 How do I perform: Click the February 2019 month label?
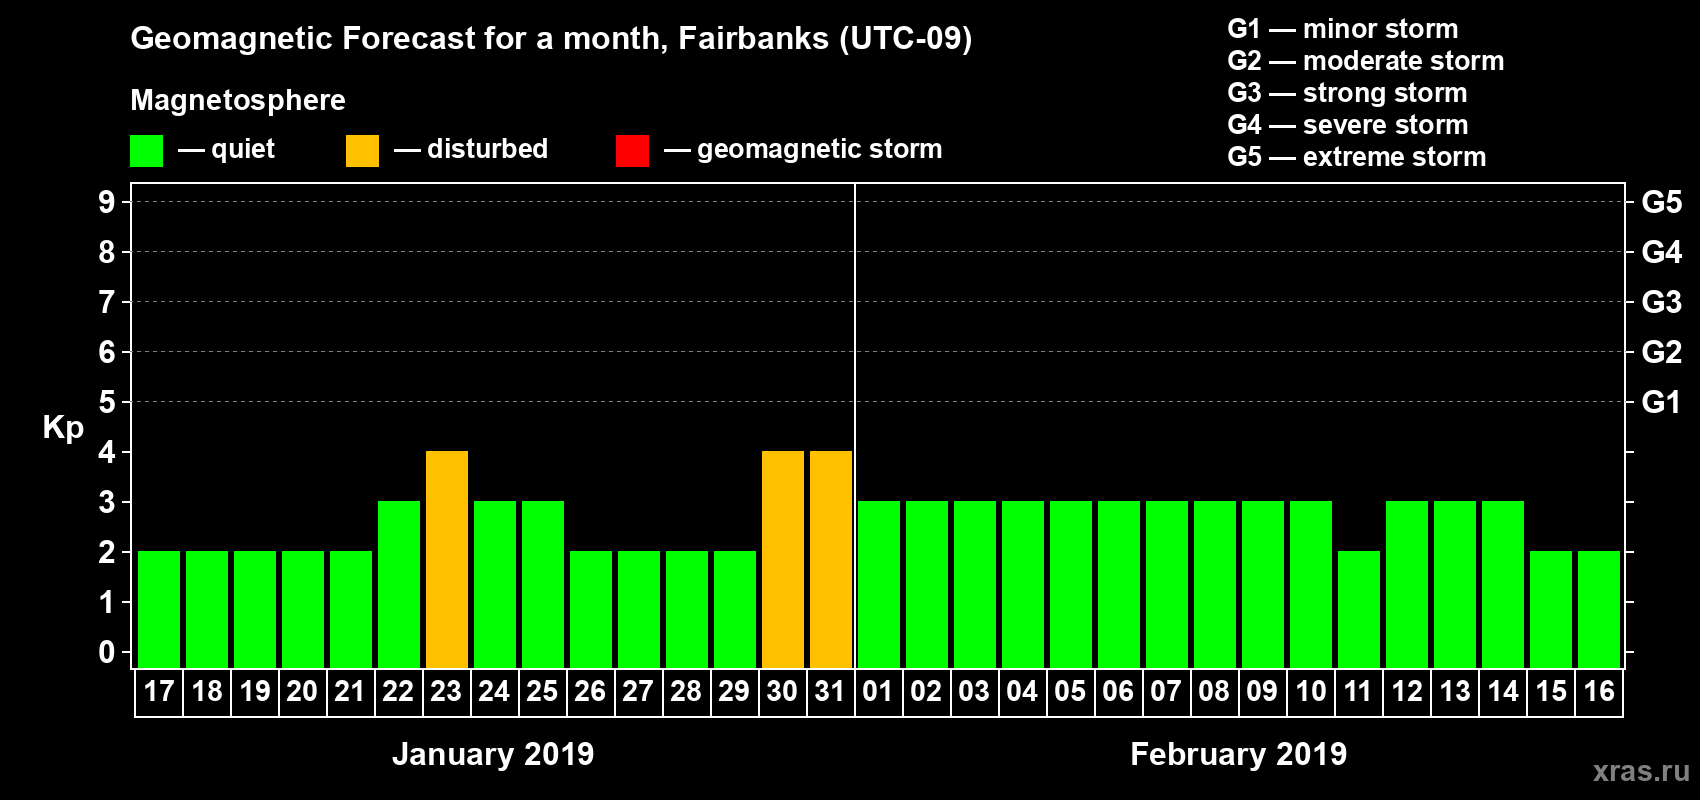[1239, 754]
